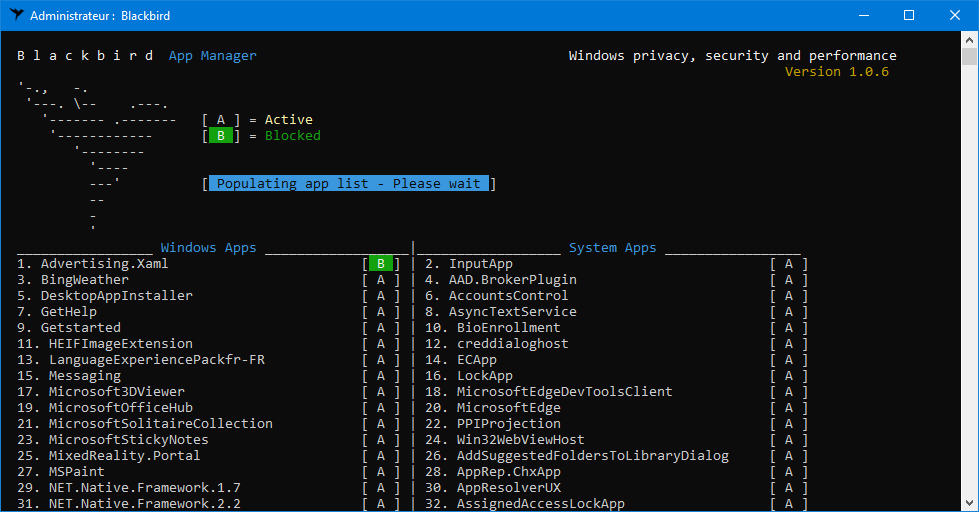
Task: Select the '12. creddialoghost' entry
Action: [x=497, y=344]
